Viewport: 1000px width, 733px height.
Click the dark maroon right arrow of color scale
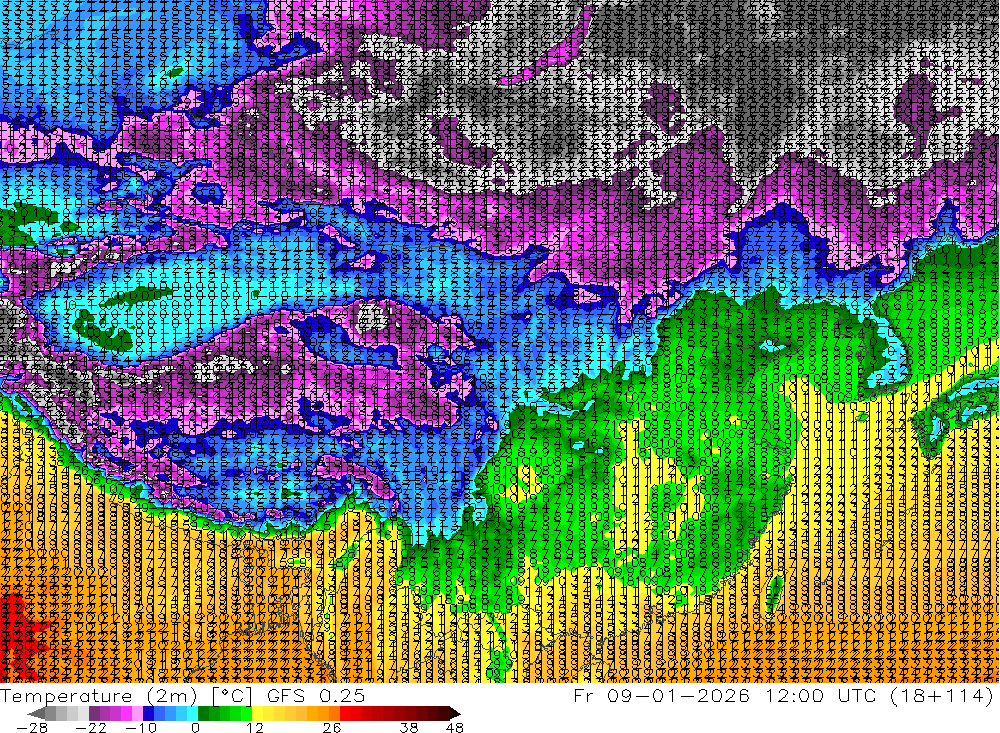point(454,713)
